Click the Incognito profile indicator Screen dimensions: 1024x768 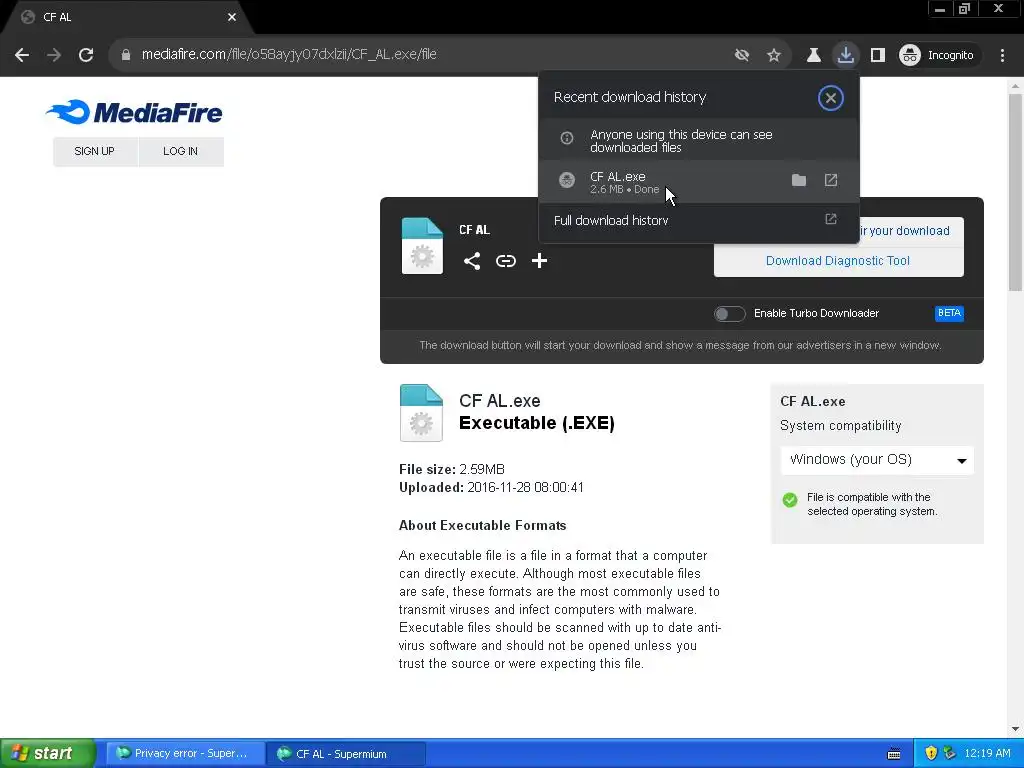click(x=937, y=55)
